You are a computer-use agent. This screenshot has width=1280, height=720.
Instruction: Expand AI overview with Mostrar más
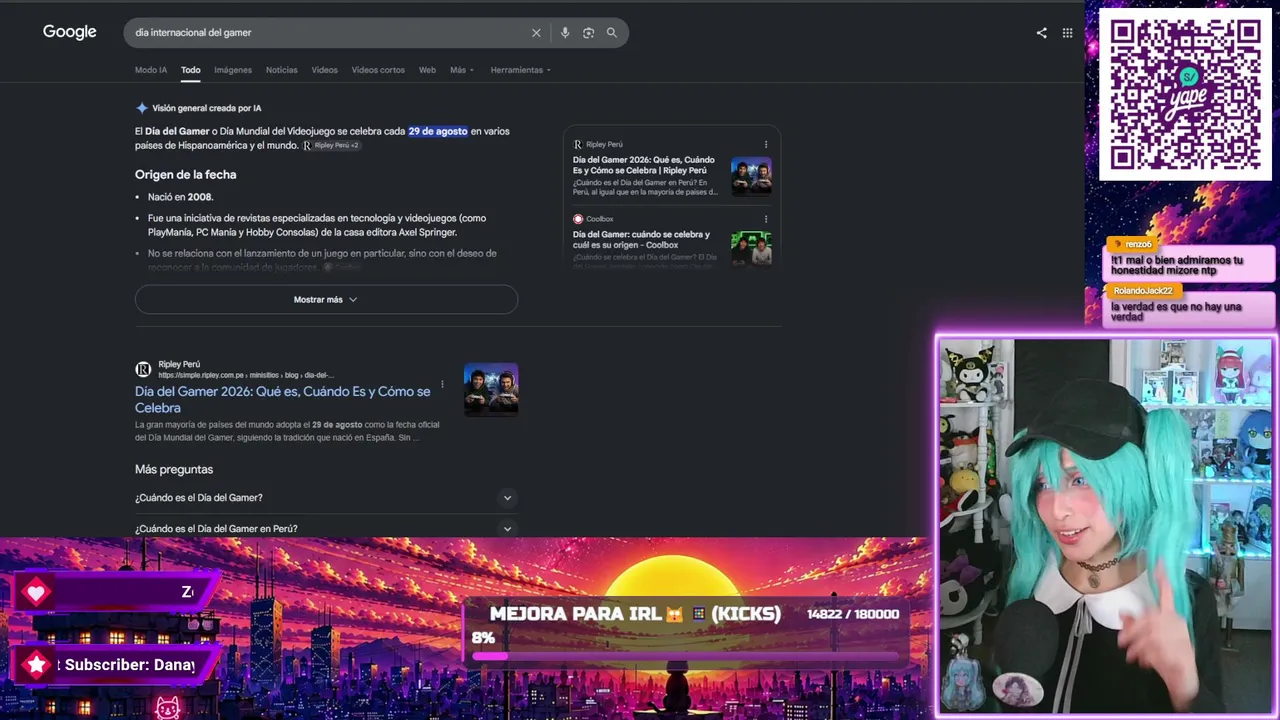coord(326,300)
